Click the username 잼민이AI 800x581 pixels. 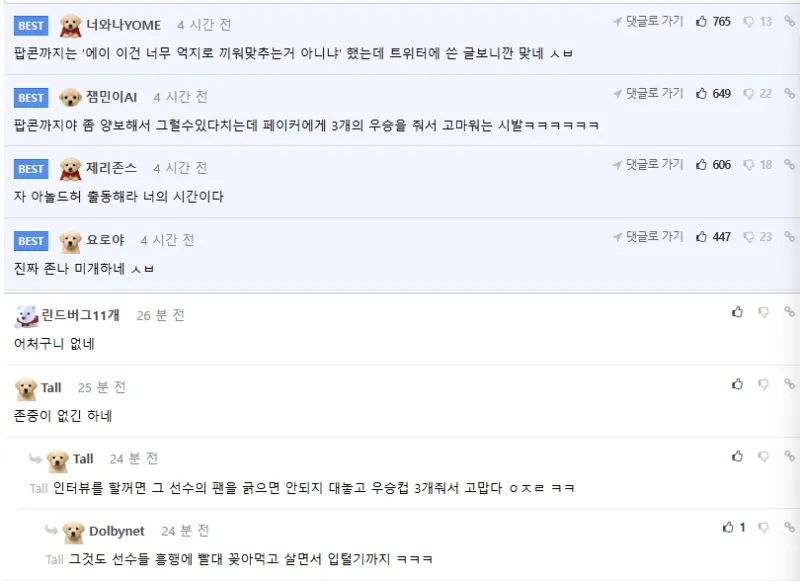click(x=111, y=97)
